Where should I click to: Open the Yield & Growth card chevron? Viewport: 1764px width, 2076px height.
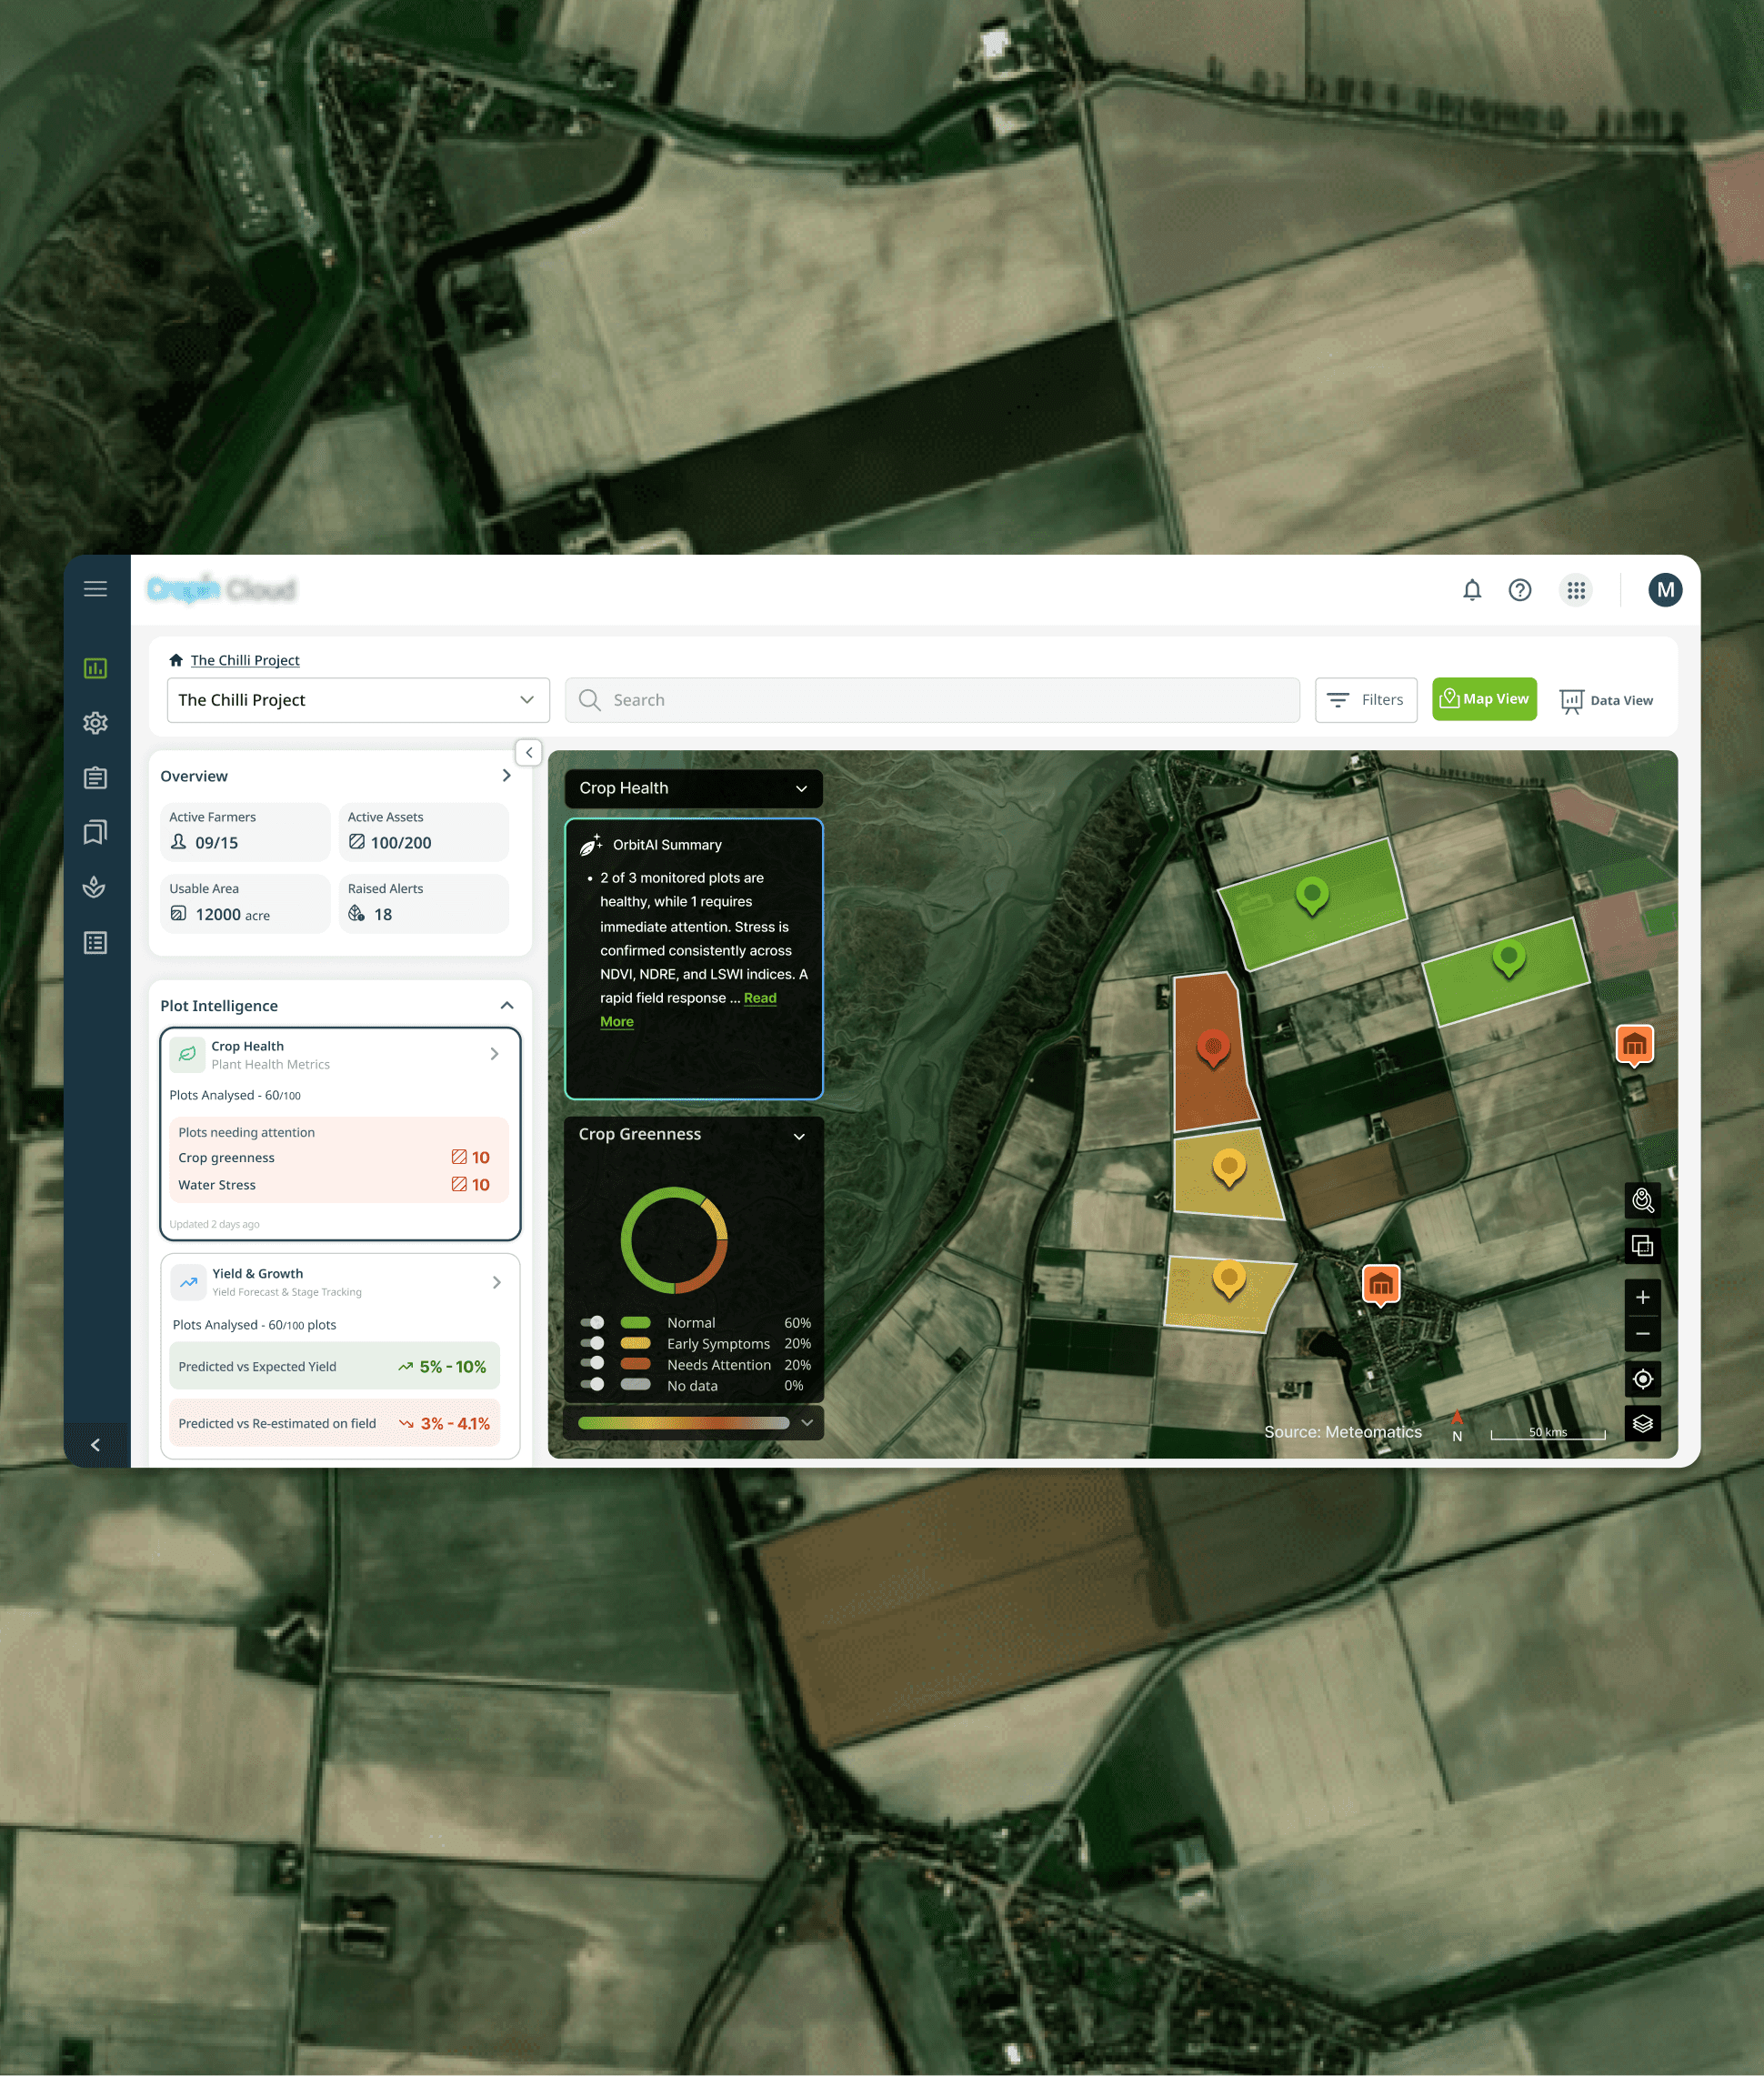point(497,1282)
